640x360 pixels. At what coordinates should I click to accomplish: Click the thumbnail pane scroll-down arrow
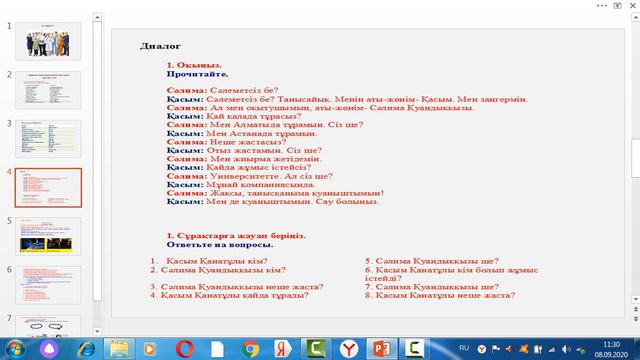tap(97, 331)
